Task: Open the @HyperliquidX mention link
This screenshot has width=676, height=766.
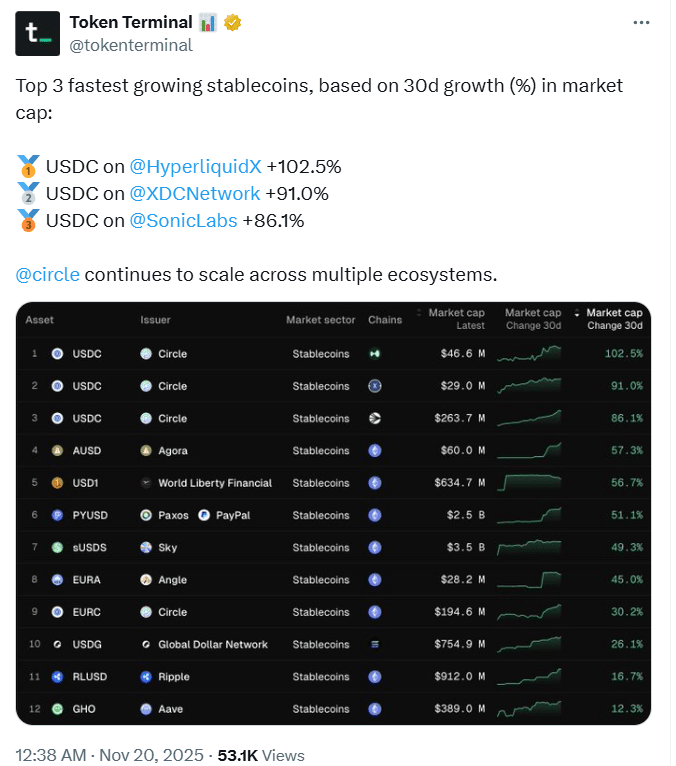Action: [195, 167]
